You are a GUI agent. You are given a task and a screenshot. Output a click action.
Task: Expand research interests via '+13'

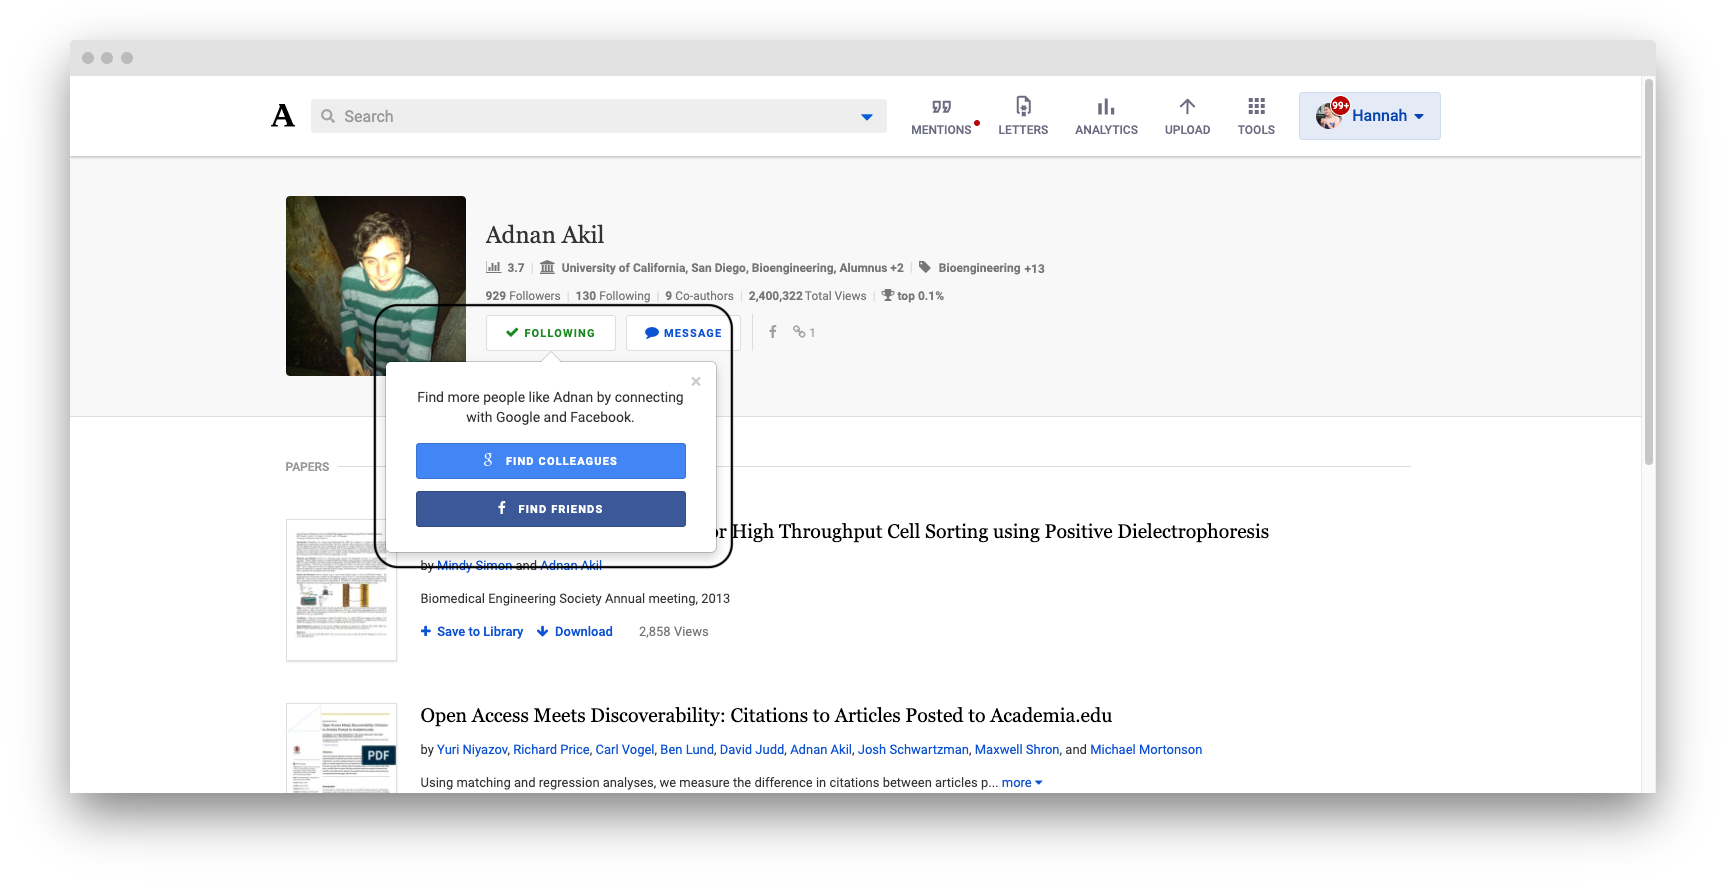pyautogui.click(x=1034, y=268)
